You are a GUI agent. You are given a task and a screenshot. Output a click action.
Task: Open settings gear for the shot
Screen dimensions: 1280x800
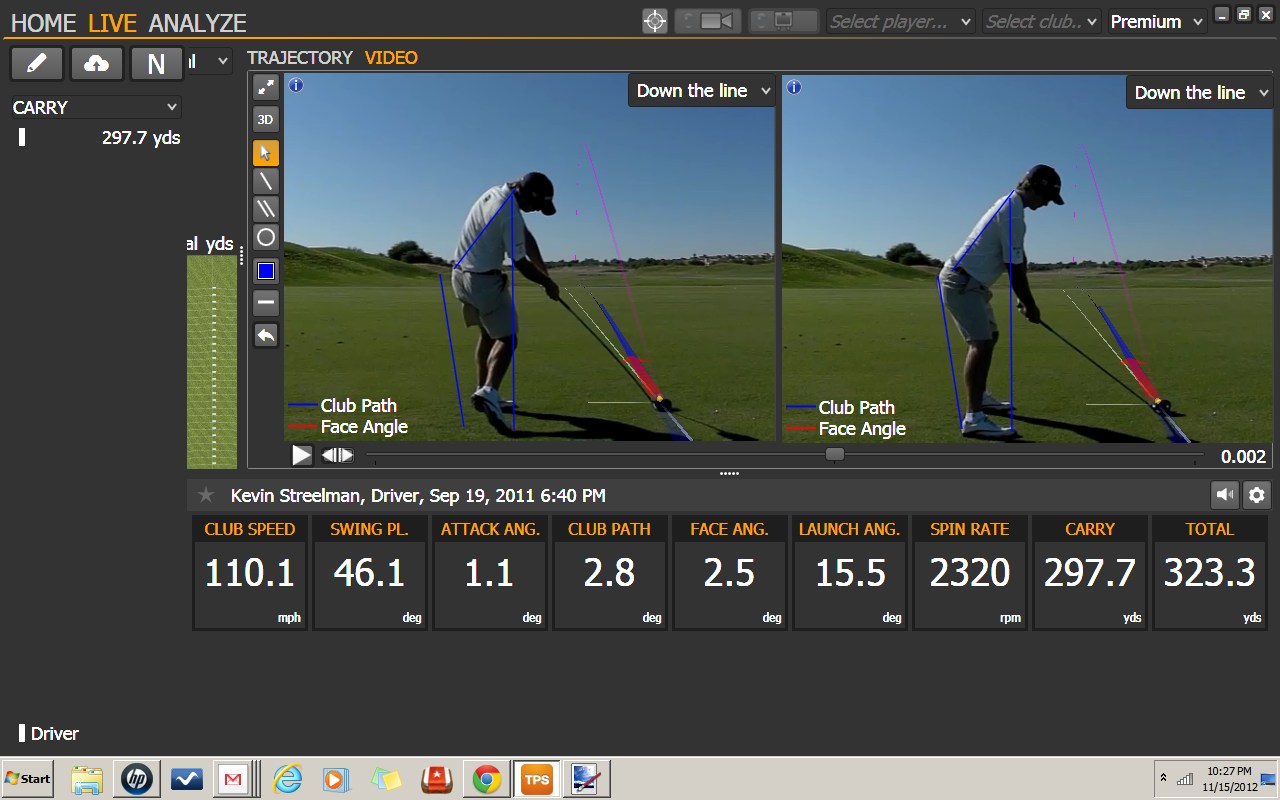click(1257, 494)
